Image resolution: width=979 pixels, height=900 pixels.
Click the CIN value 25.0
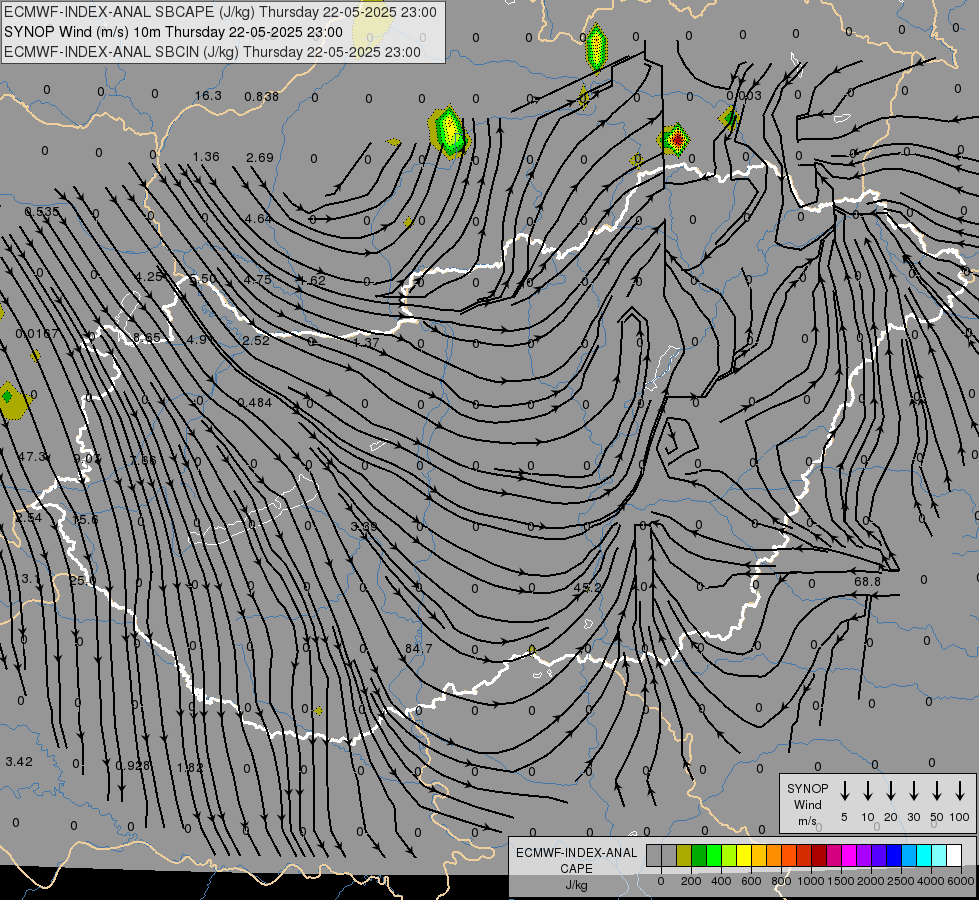(x=82, y=580)
